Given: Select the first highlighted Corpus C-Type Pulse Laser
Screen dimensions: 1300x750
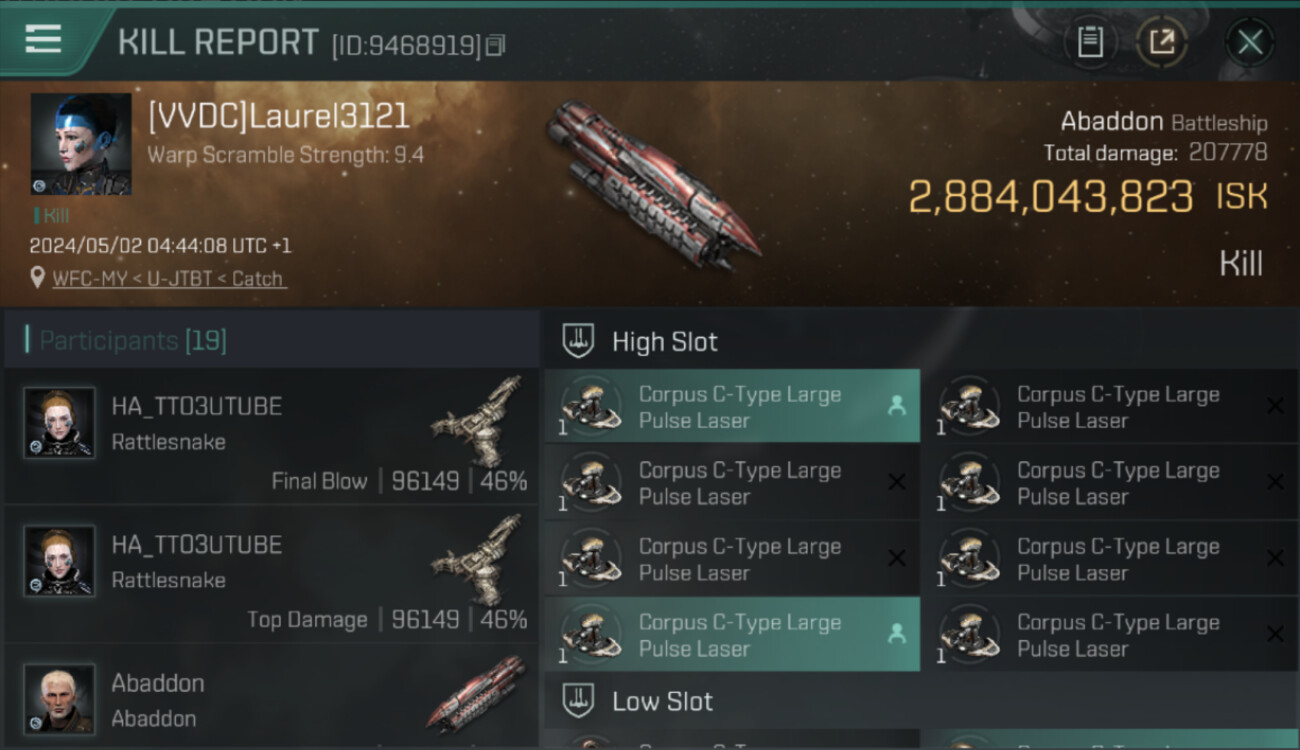Looking at the screenshot, I should point(732,406).
